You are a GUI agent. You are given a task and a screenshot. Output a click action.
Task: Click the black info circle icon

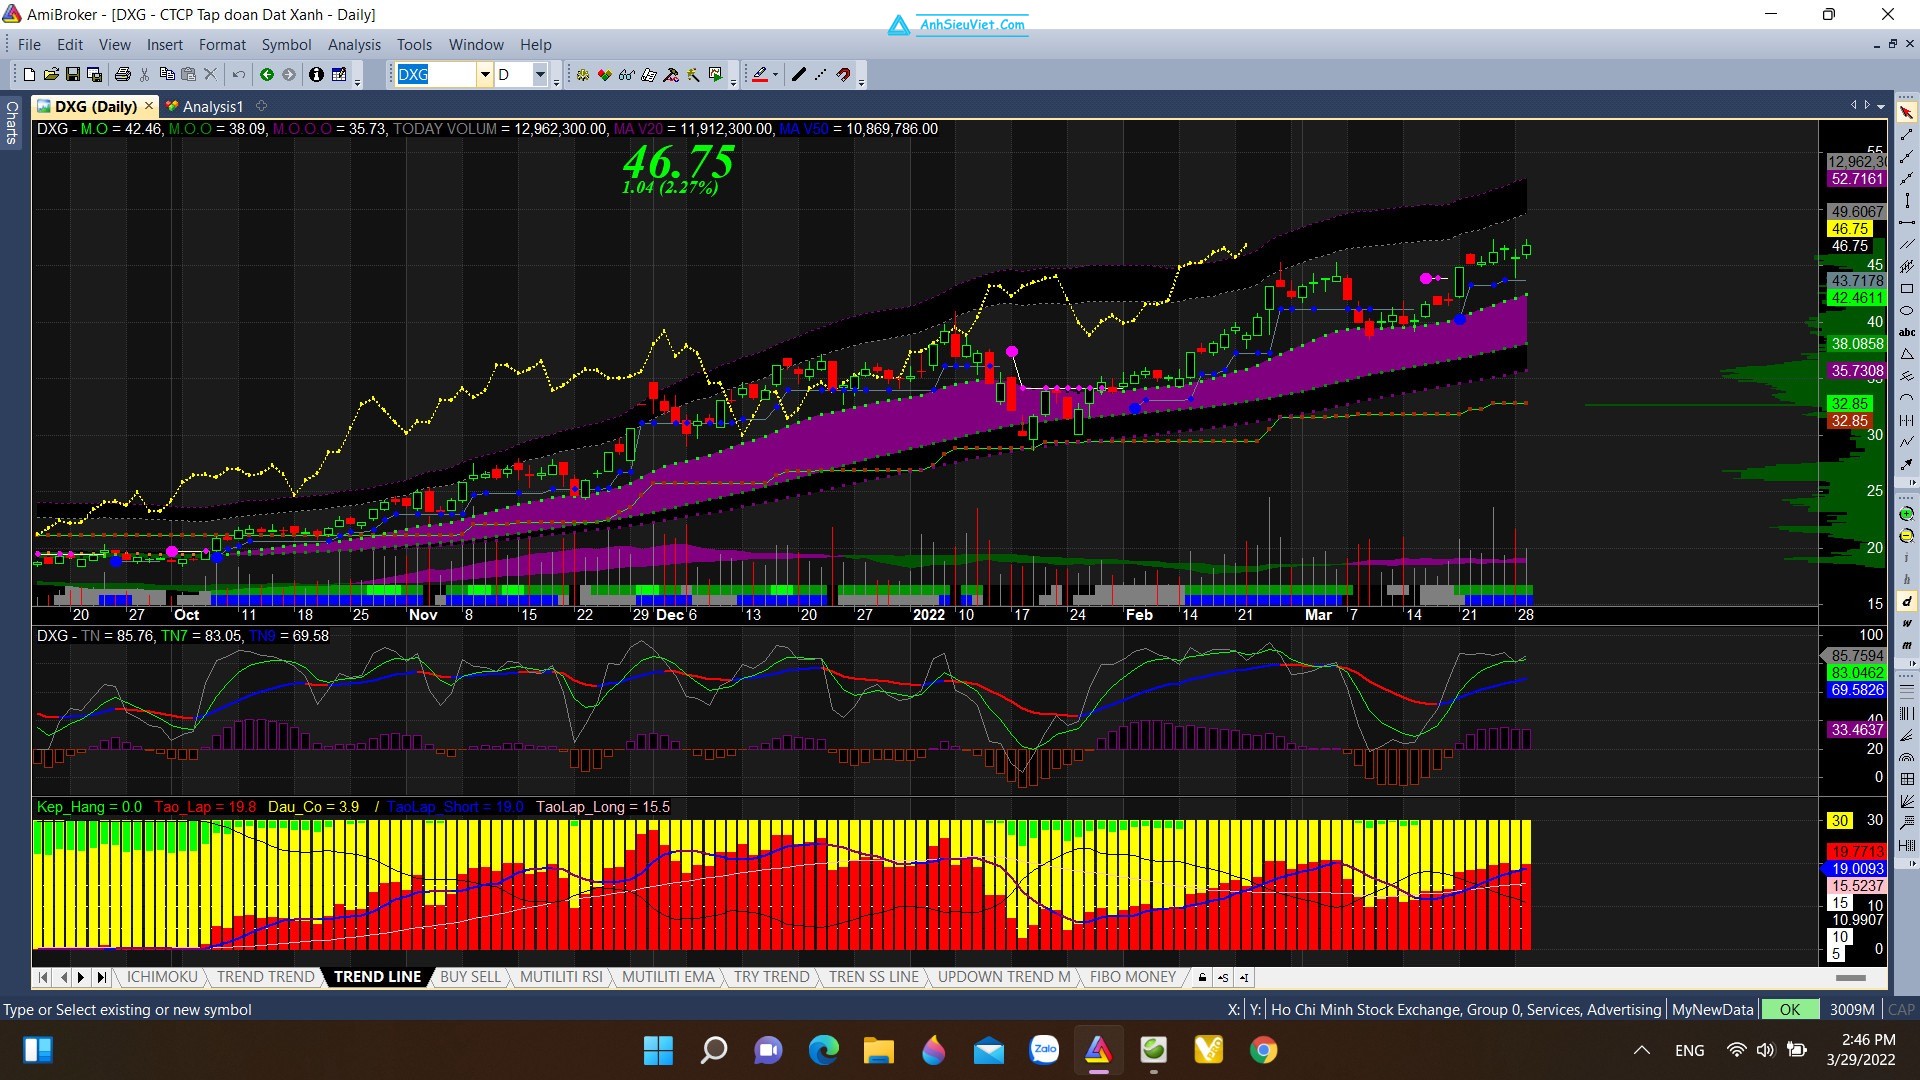coord(316,75)
